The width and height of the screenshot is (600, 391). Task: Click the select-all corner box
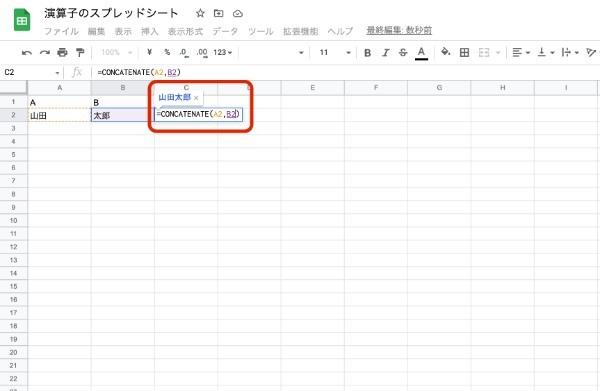click(x=13, y=88)
